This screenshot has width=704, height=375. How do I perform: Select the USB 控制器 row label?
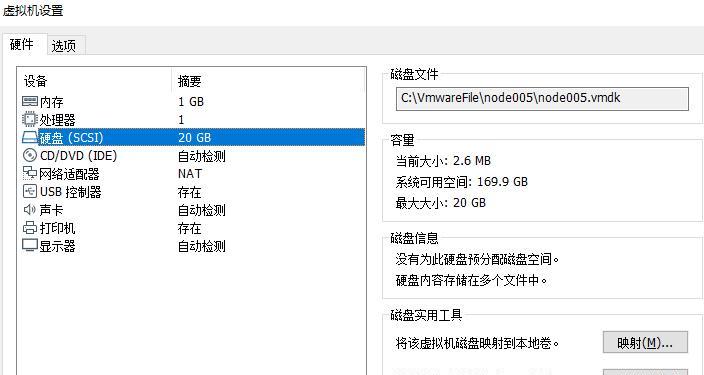pyautogui.click(x=70, y=192)
